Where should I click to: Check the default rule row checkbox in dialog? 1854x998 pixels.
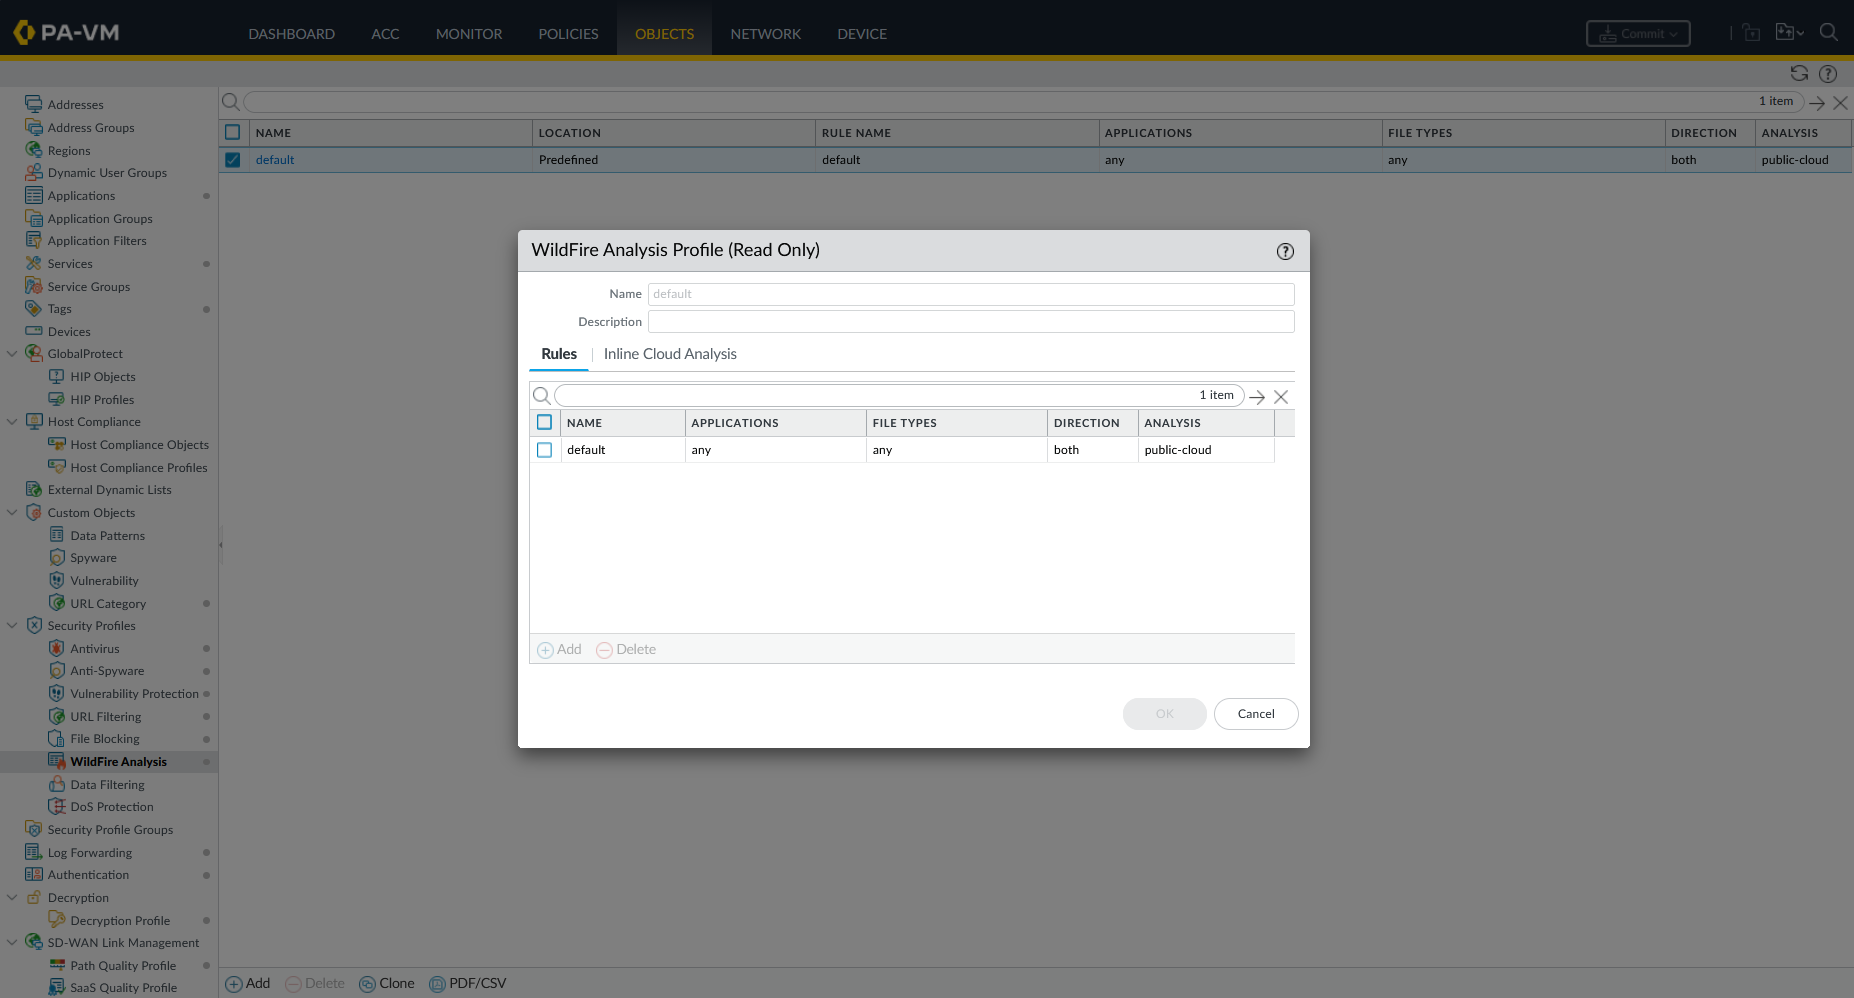click(544, 450)
